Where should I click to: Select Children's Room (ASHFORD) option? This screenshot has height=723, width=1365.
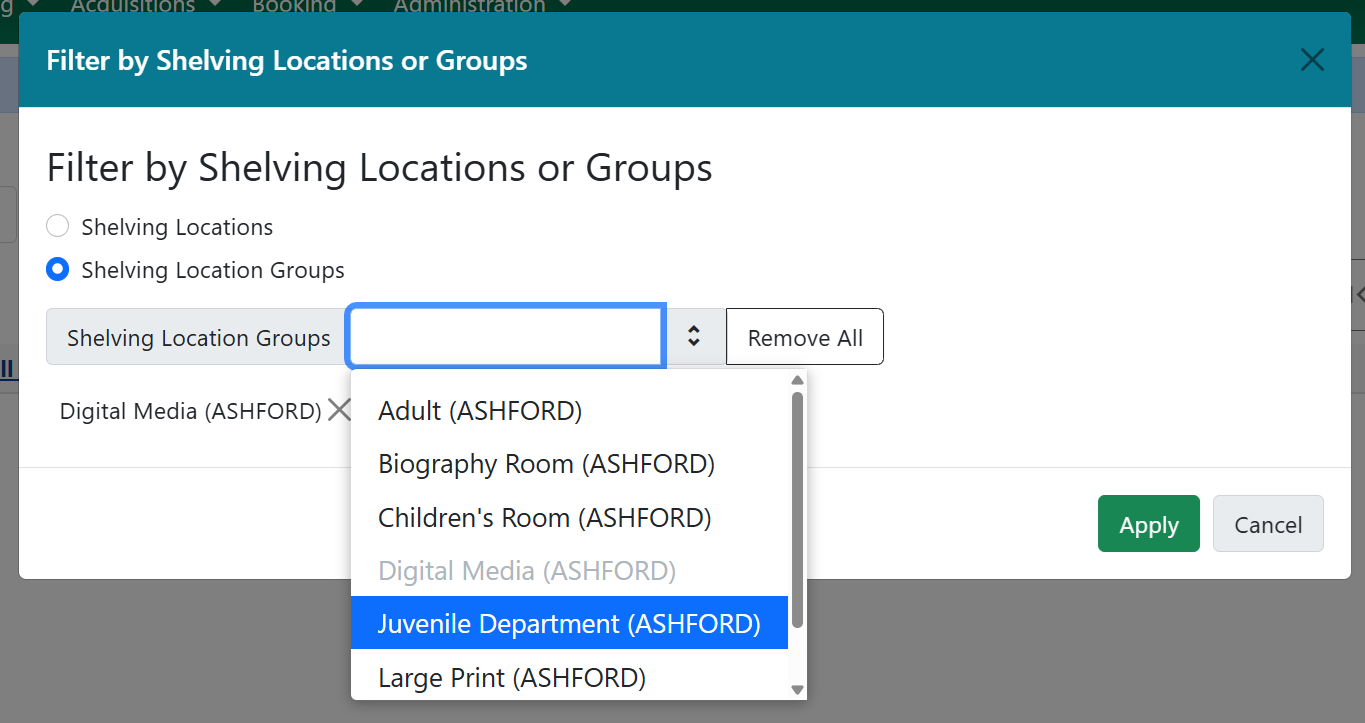pyautogui.click(x=544, y=518)
